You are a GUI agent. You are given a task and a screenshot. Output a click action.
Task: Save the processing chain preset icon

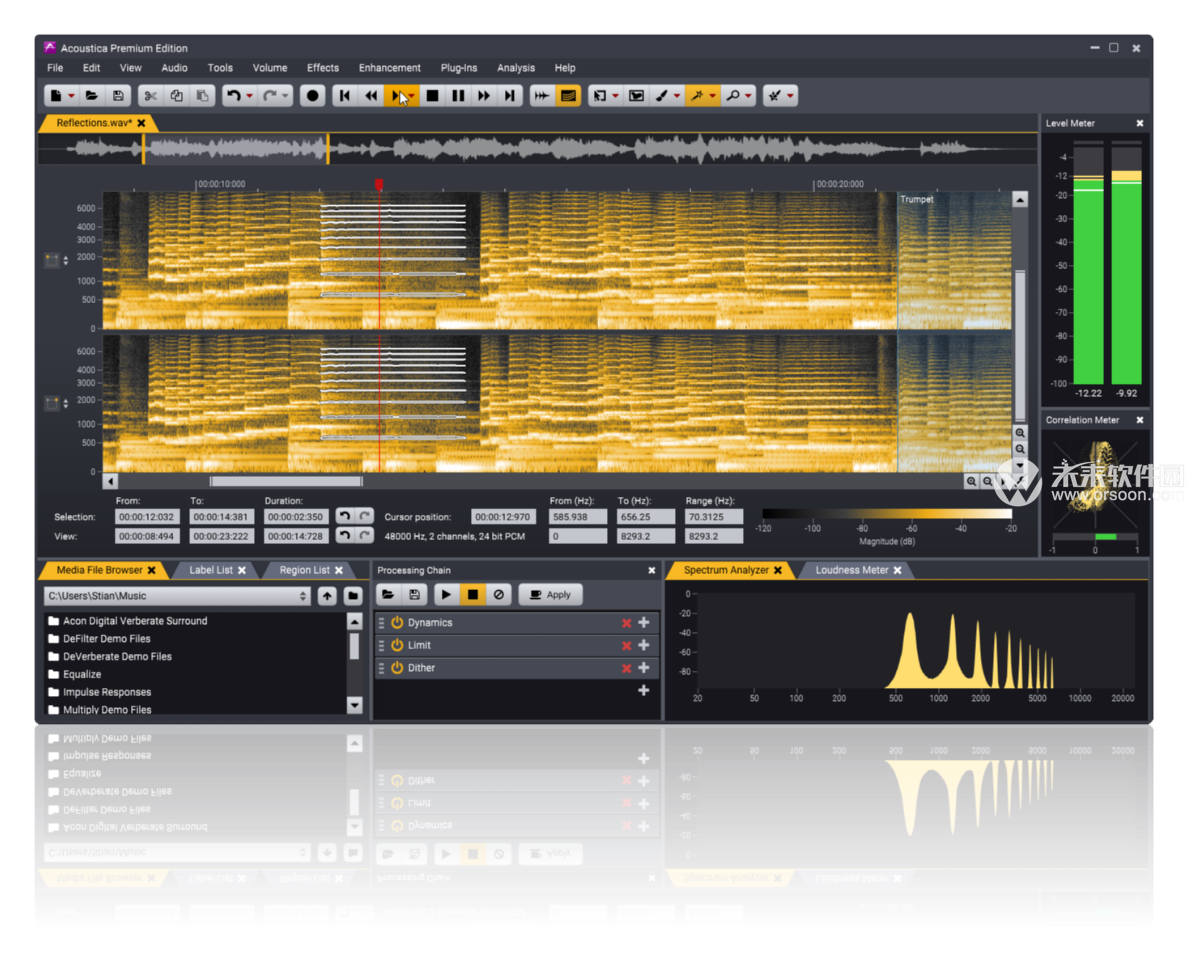click(414, 595)
